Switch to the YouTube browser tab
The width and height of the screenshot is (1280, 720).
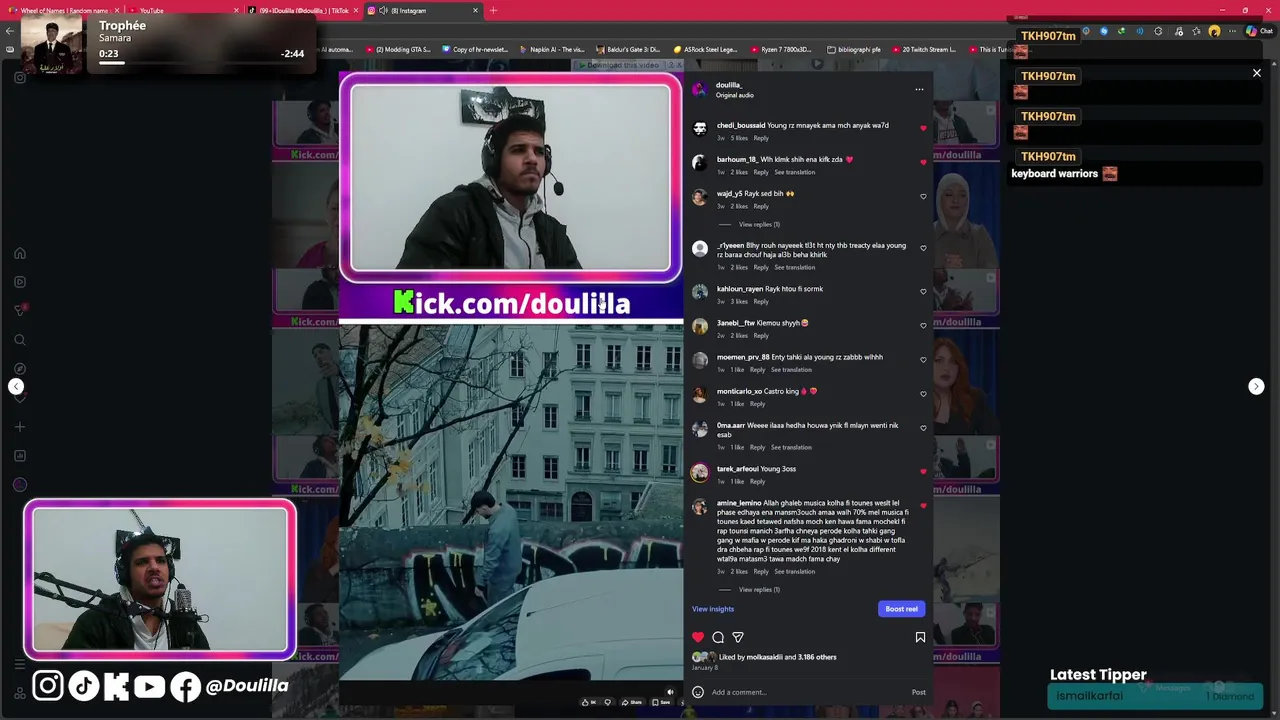coord(183,10)
